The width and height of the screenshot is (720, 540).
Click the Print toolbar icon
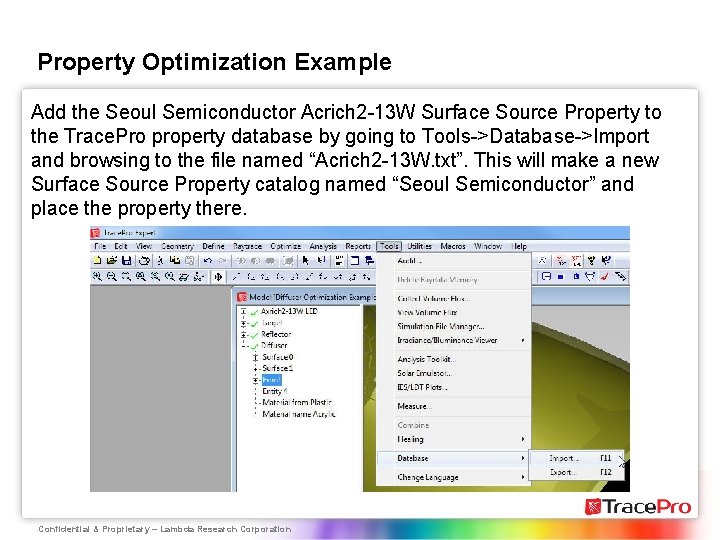tap(144, 261)
